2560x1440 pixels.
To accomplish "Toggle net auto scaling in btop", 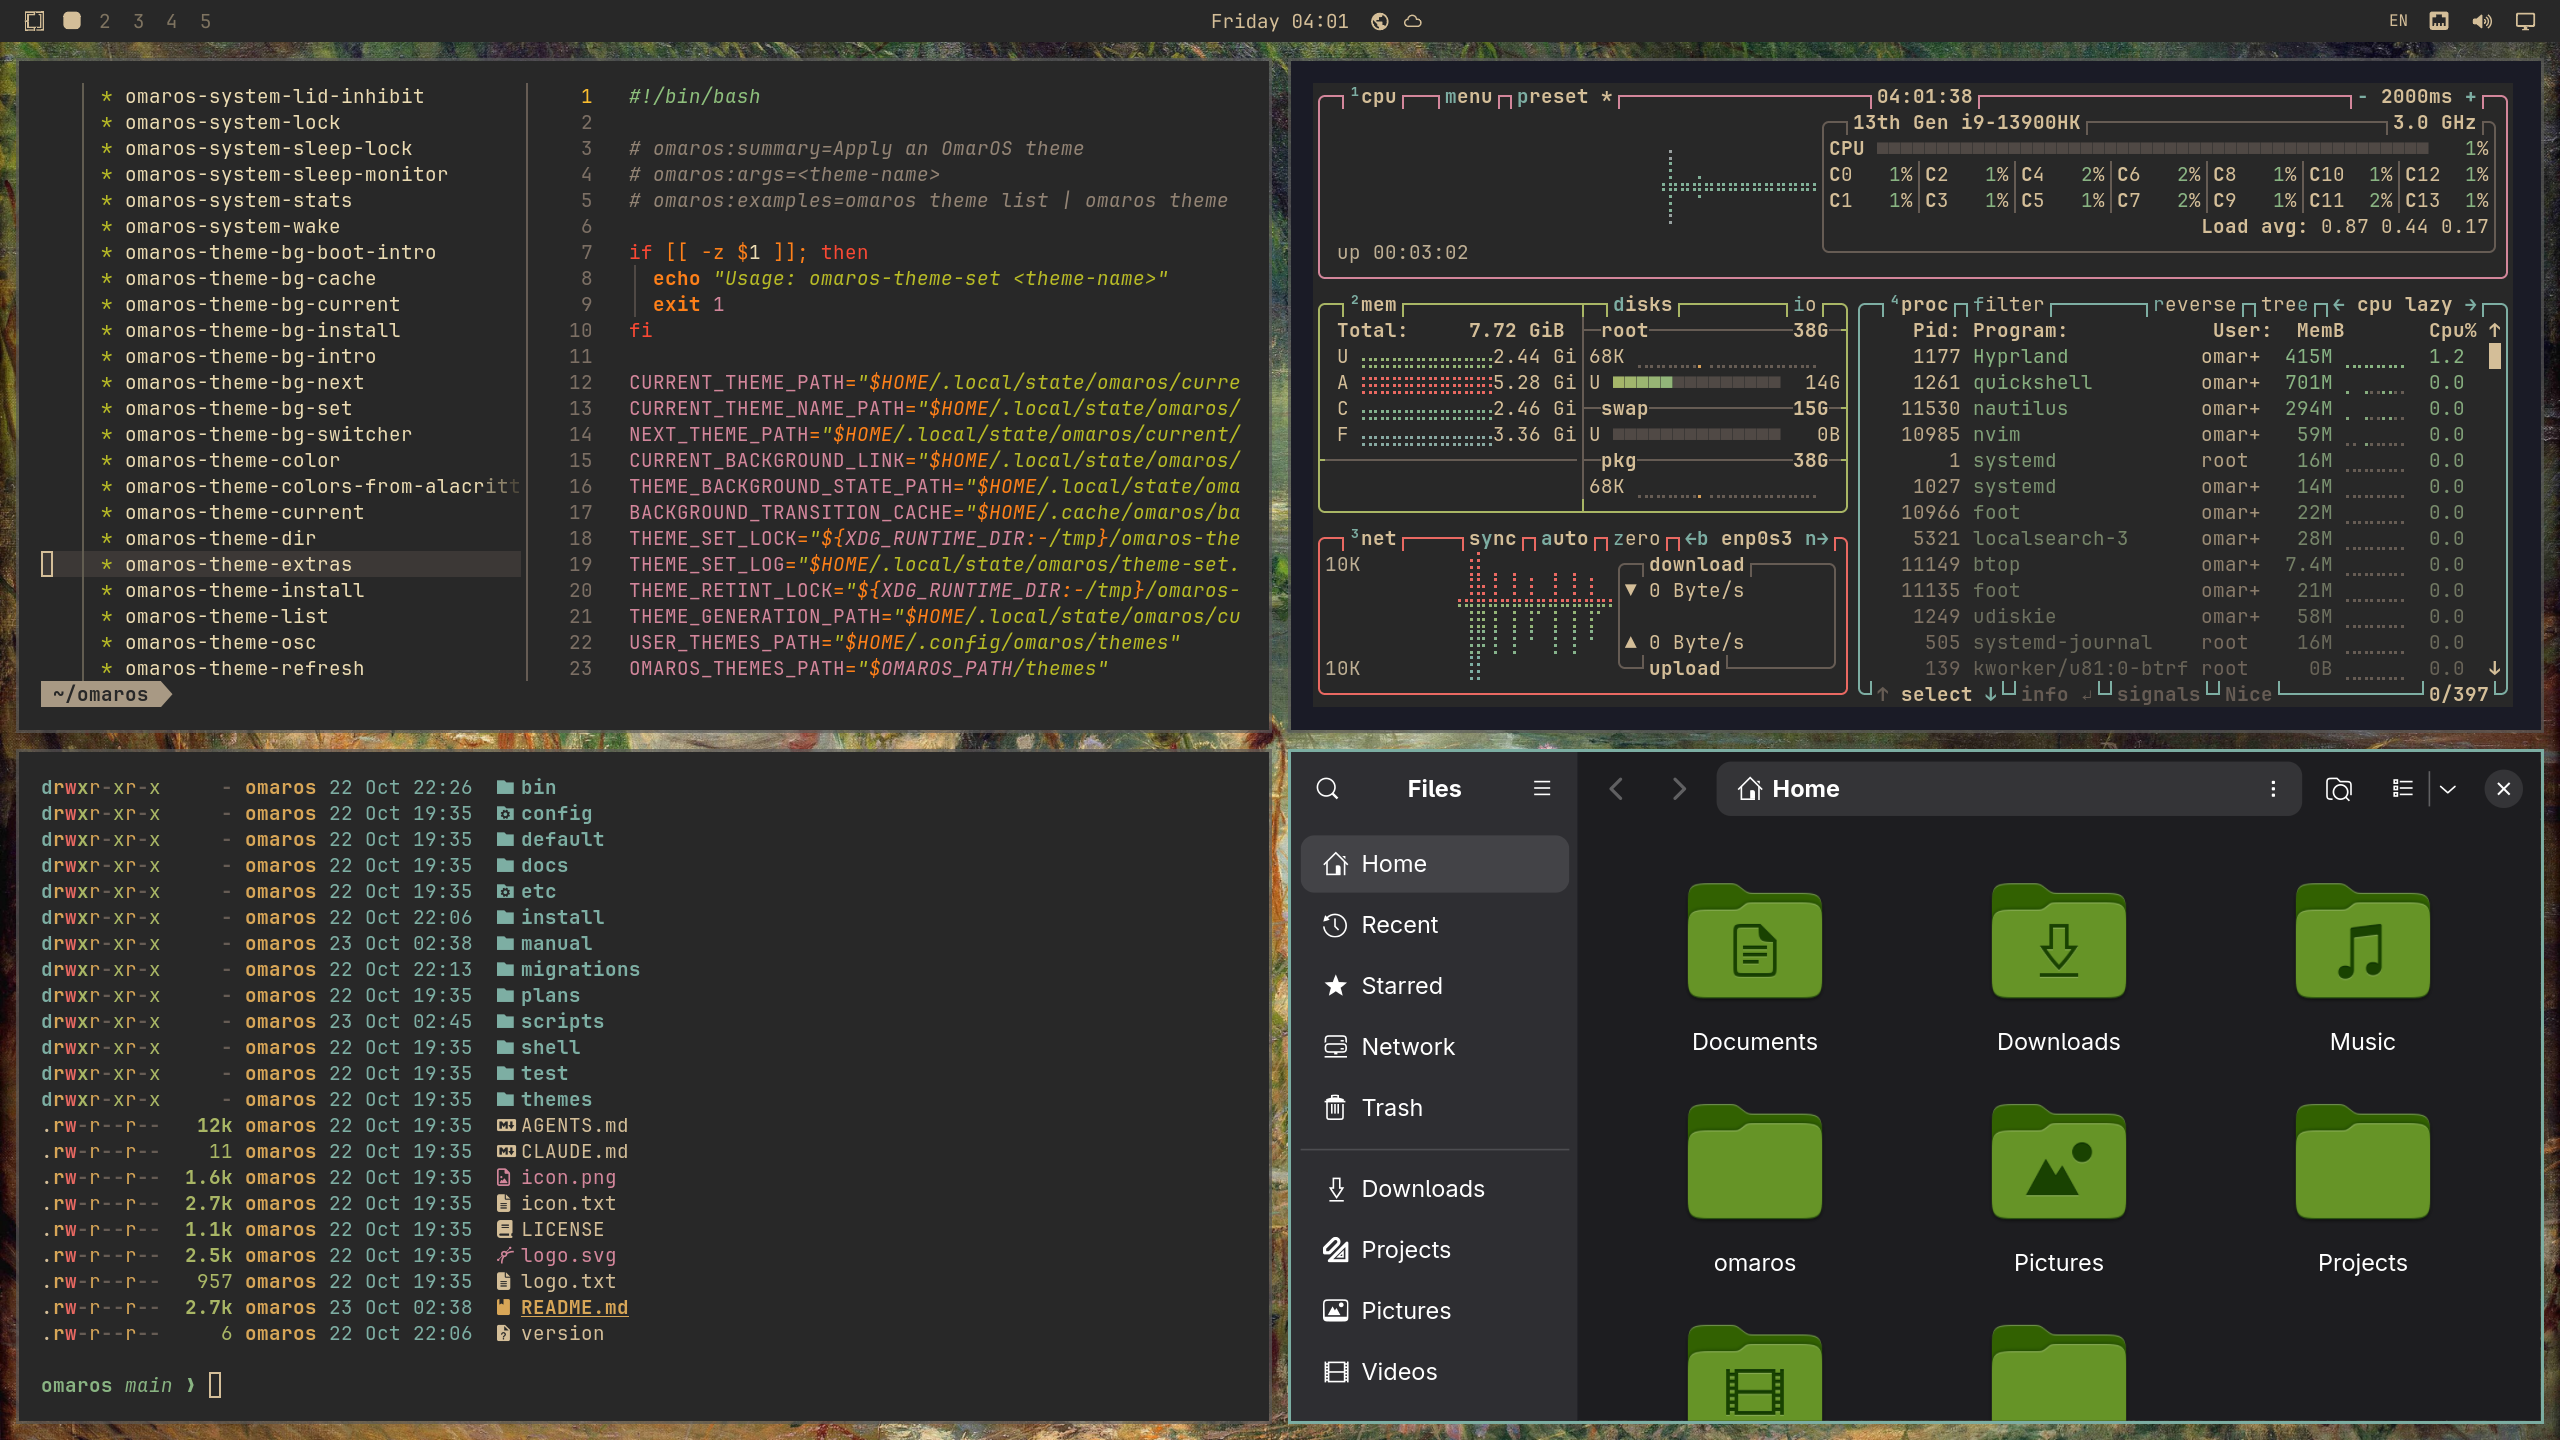I will [x=1564, y=539].
